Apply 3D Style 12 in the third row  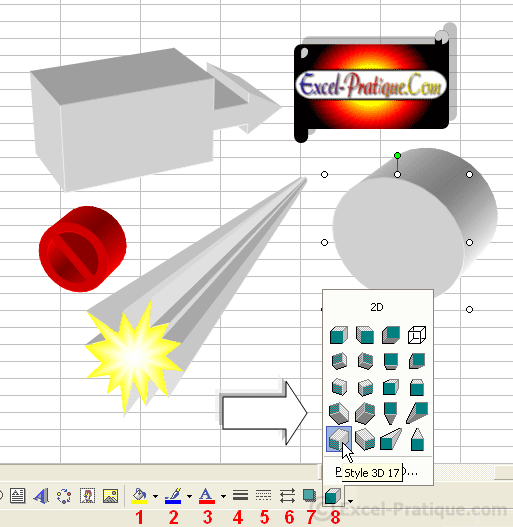point(417,387)
